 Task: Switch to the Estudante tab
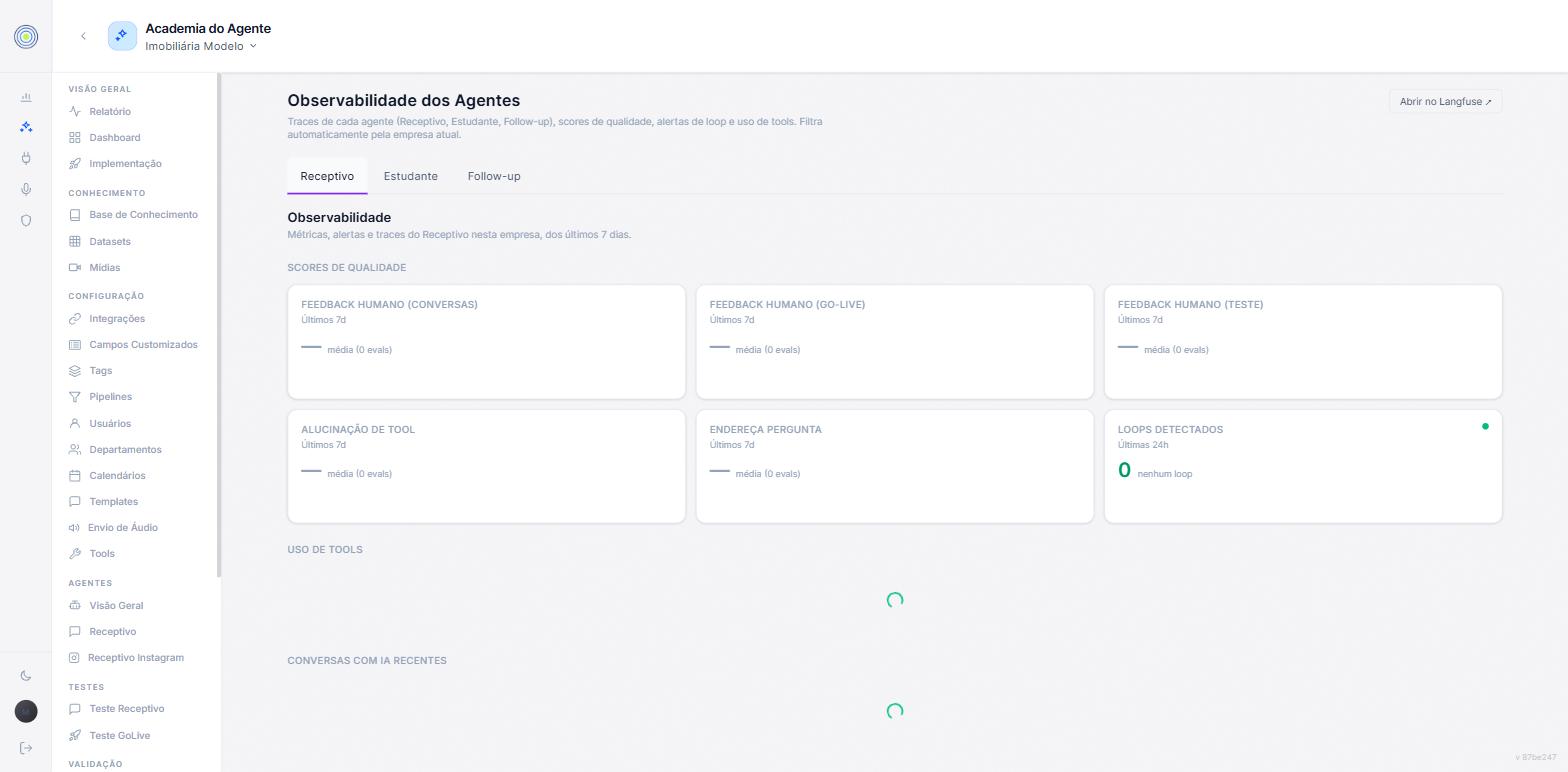[411, 176]
